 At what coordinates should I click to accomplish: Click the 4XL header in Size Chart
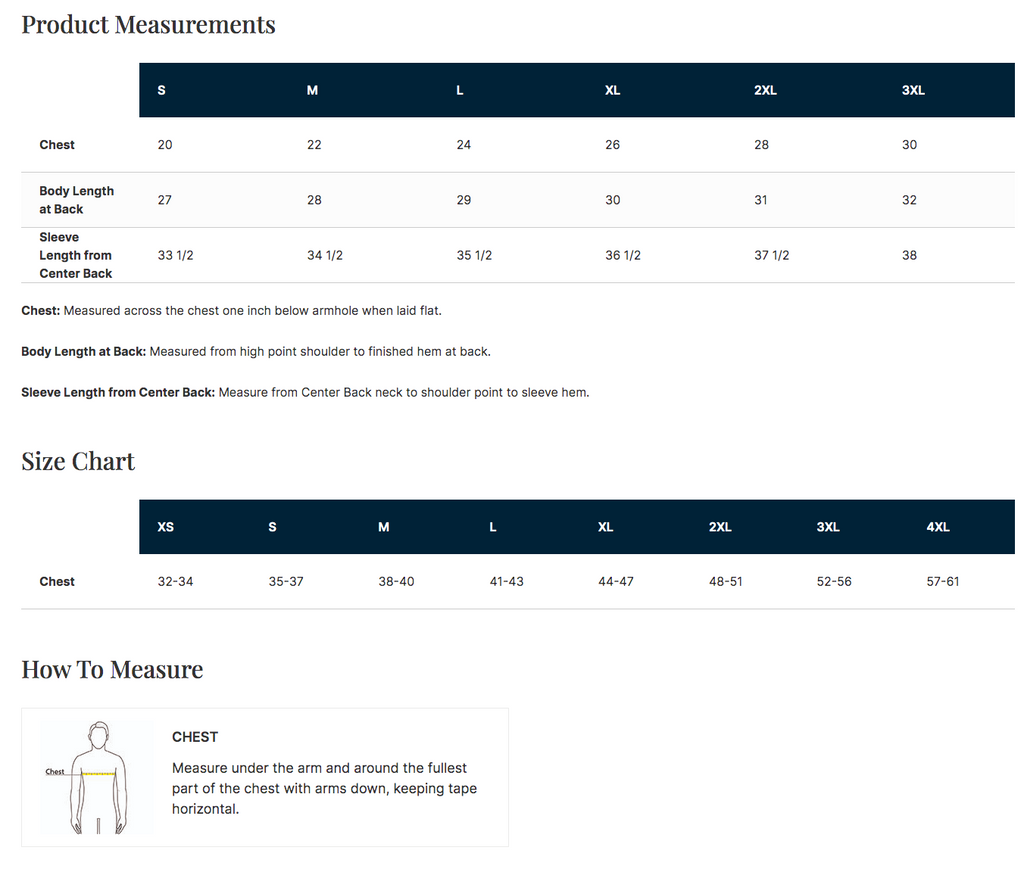pyautogui.click(x=938, y=527)
